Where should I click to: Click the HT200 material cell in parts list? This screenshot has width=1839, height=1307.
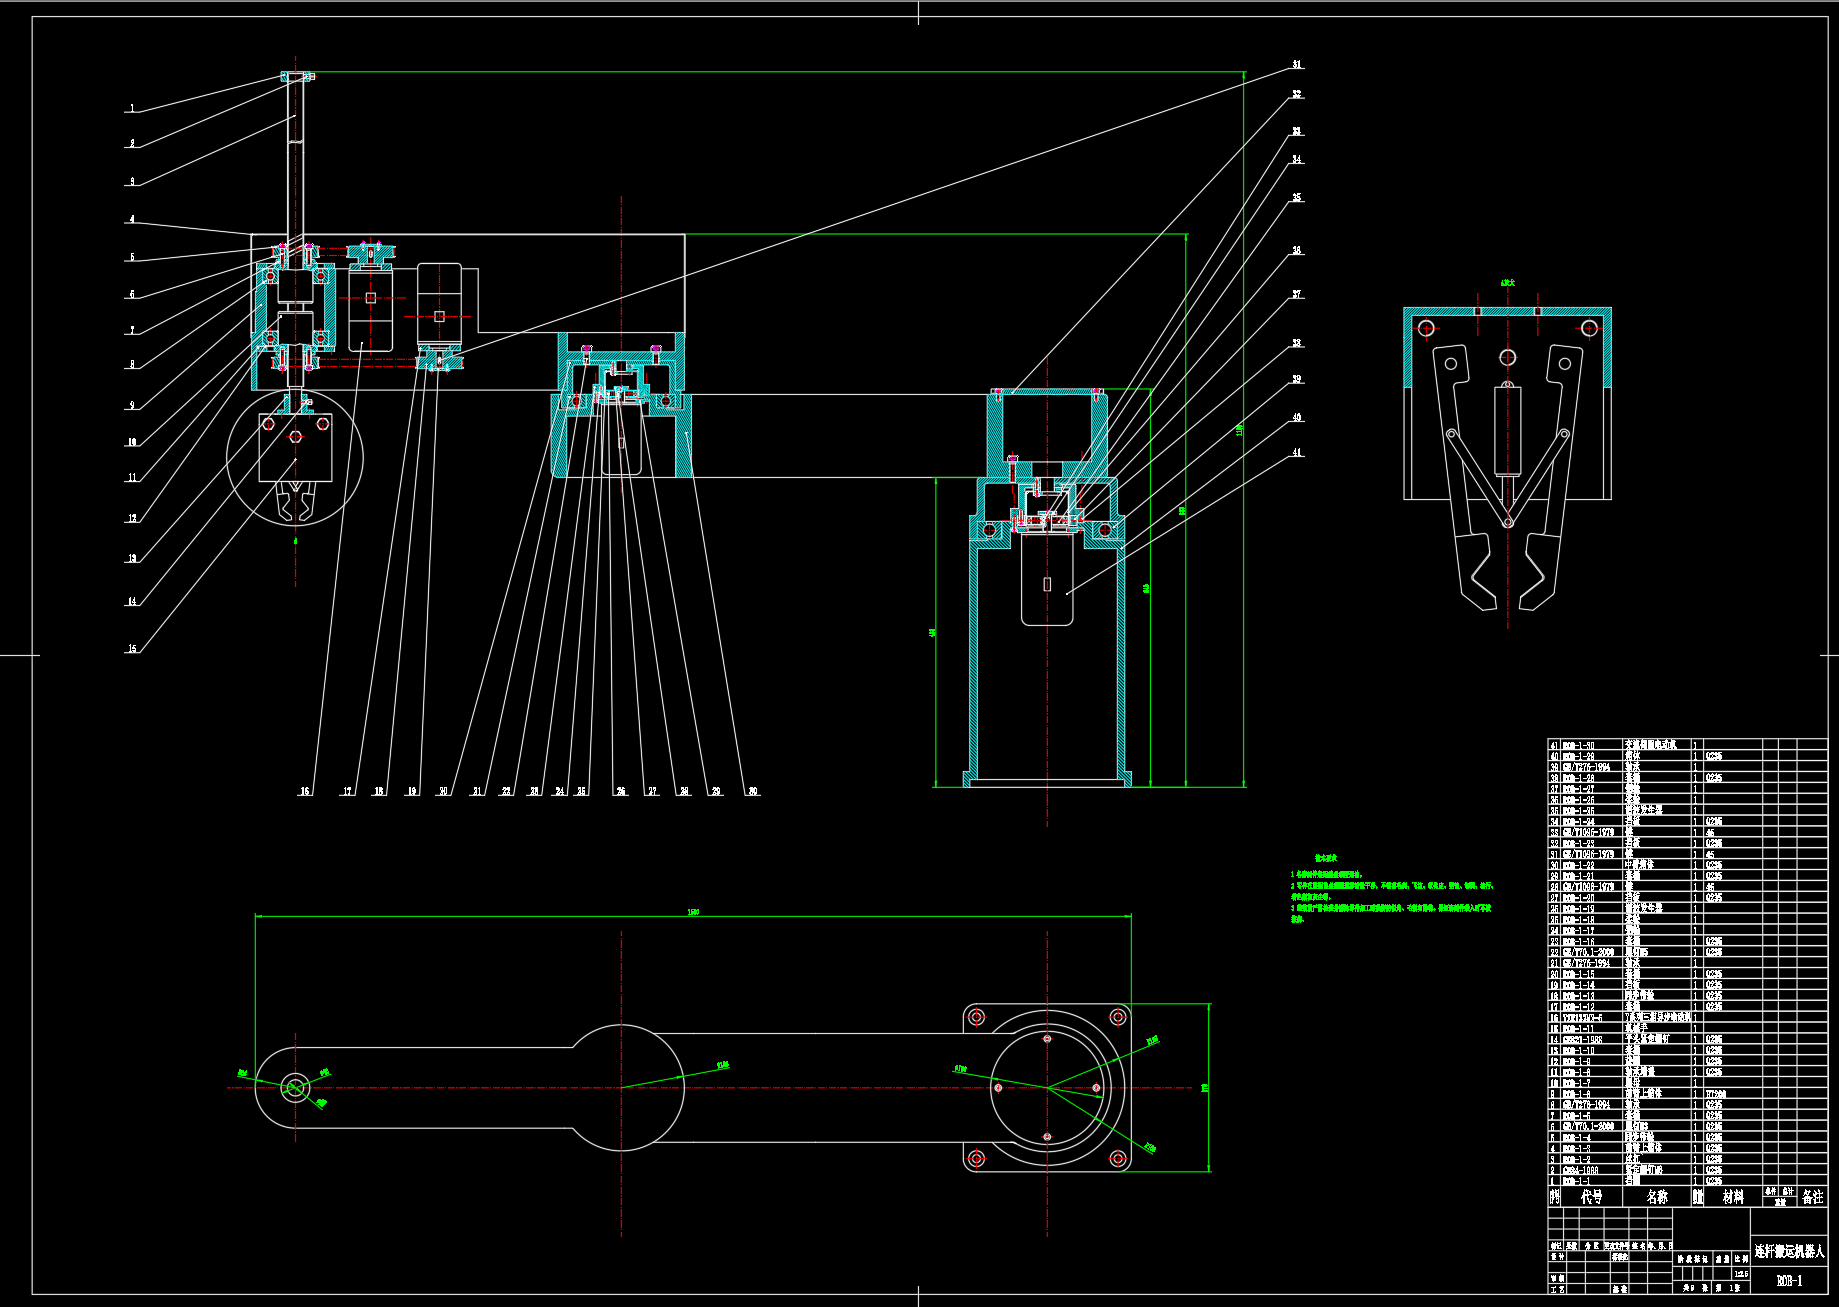tap(1714, 1094)
